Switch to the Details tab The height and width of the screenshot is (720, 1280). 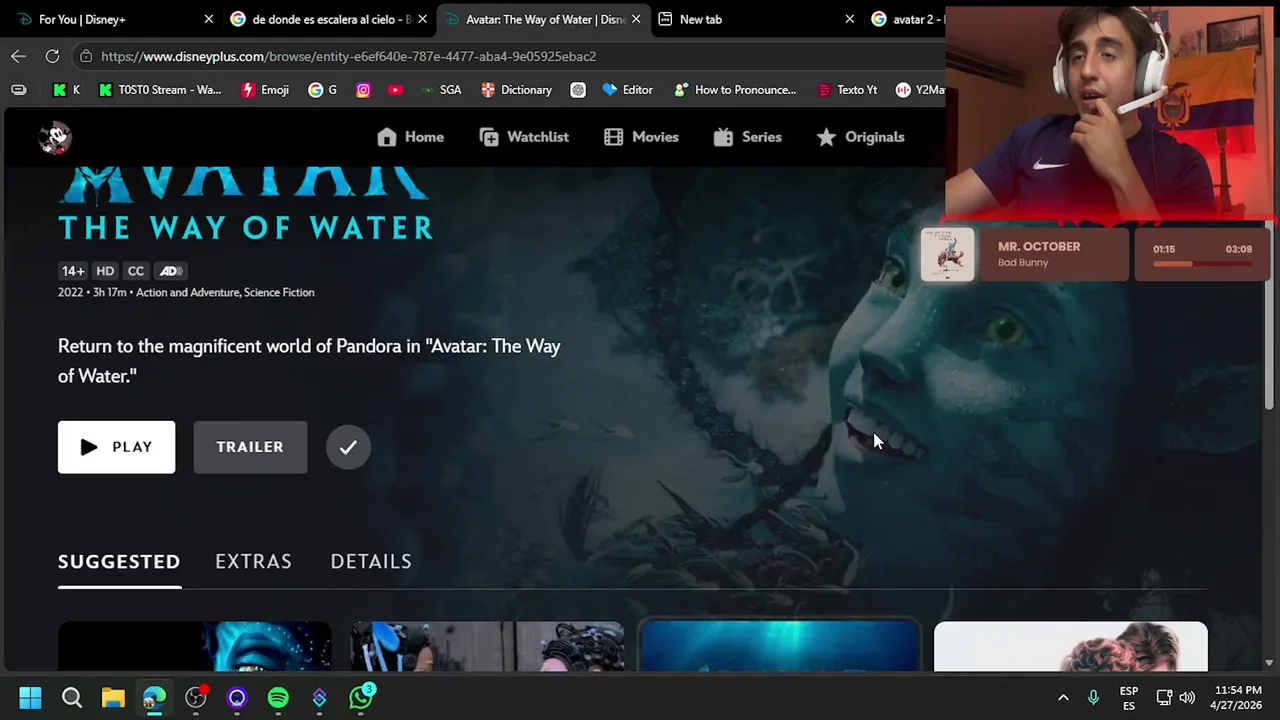(371, 561)
